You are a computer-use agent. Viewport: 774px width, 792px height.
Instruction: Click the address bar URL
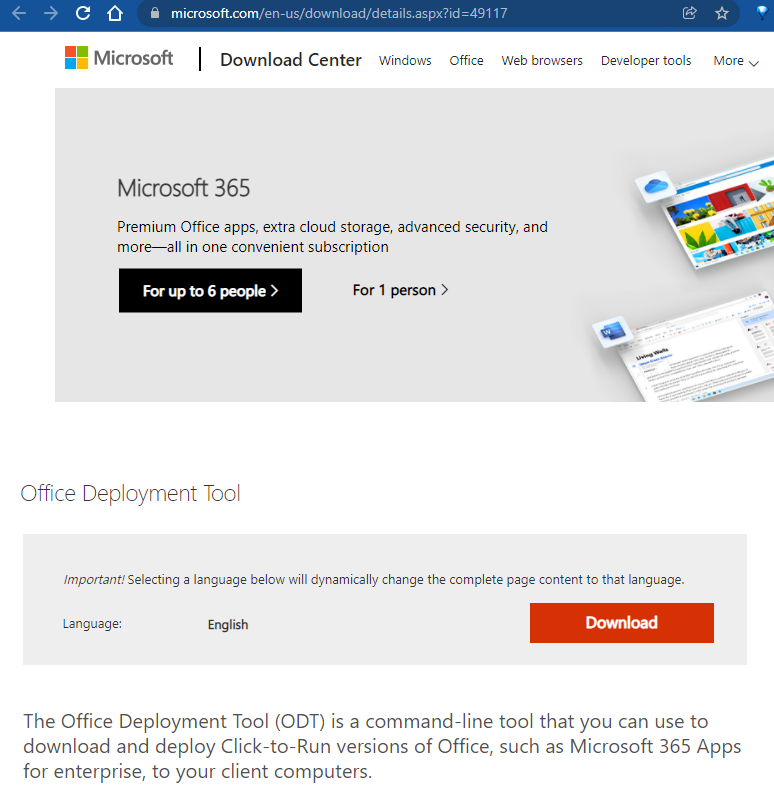pos(339,13)
